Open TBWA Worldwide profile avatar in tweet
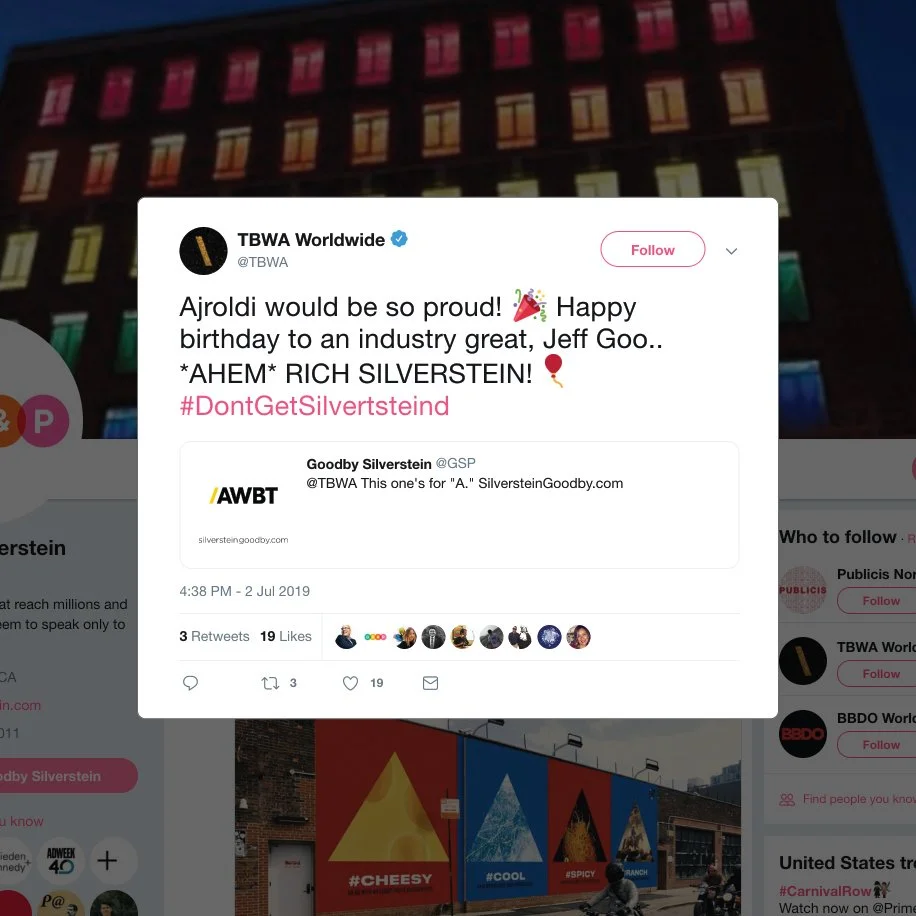This screenshot has width=916, height=916. coord(203,251)
